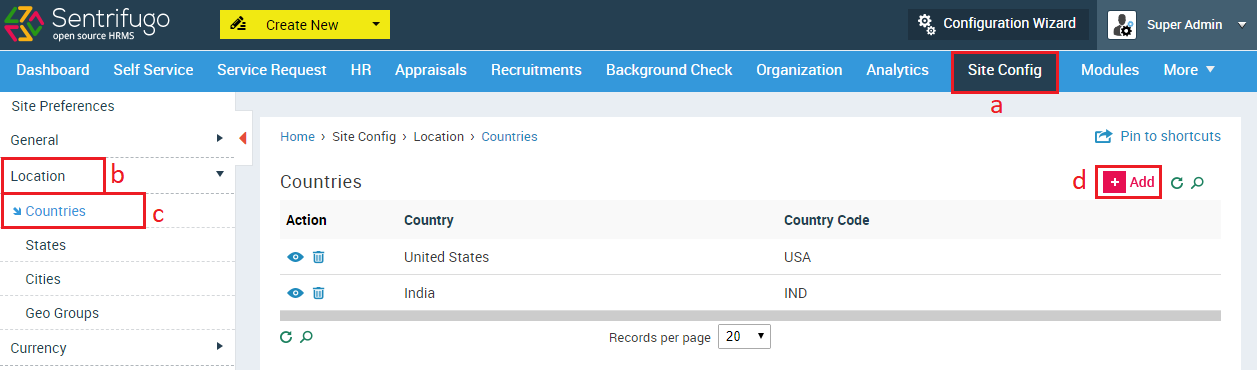Open the Create New dropdown
Viewport: 1257px width, 370px height.
pyautogui.click(x=305, y=25)
